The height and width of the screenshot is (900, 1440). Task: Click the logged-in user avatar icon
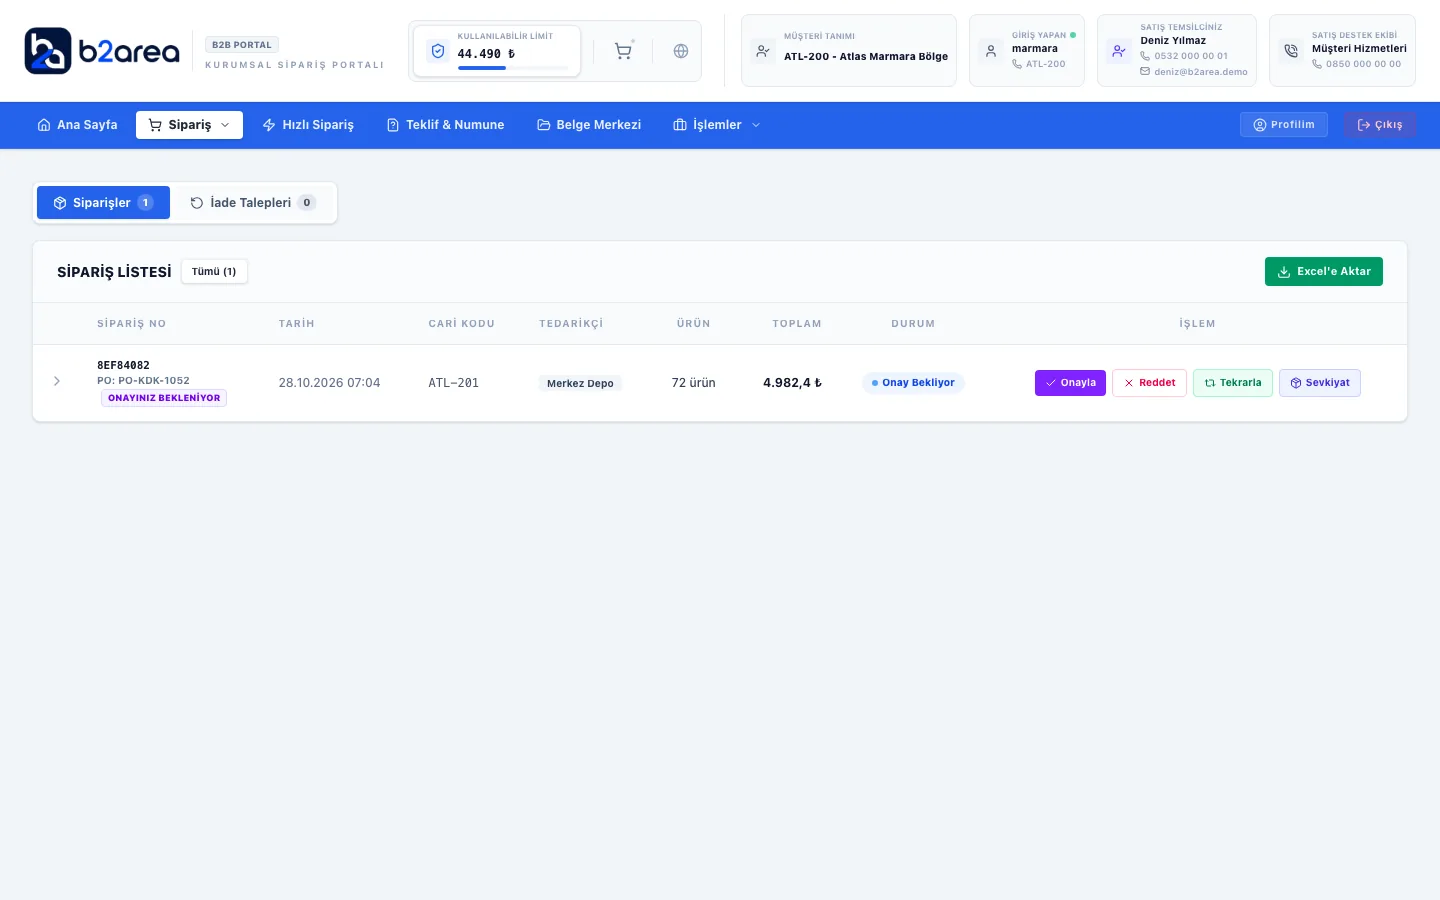click(x=991, y=51)
